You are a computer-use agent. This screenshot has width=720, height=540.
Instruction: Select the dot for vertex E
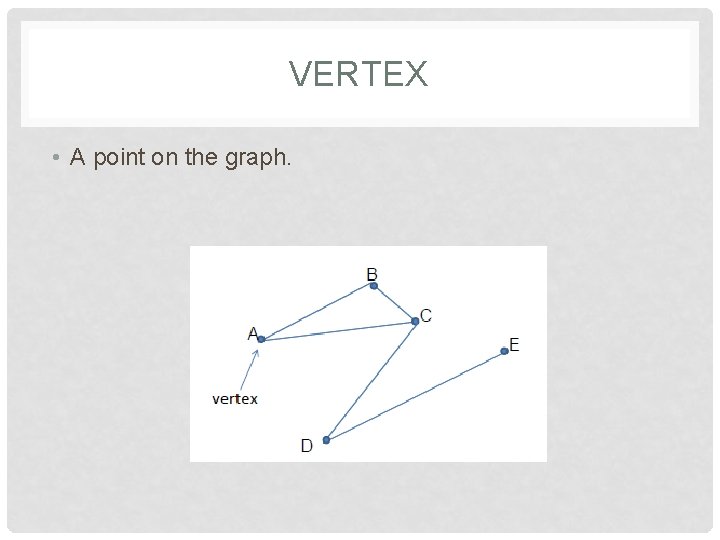pos(505,351)
